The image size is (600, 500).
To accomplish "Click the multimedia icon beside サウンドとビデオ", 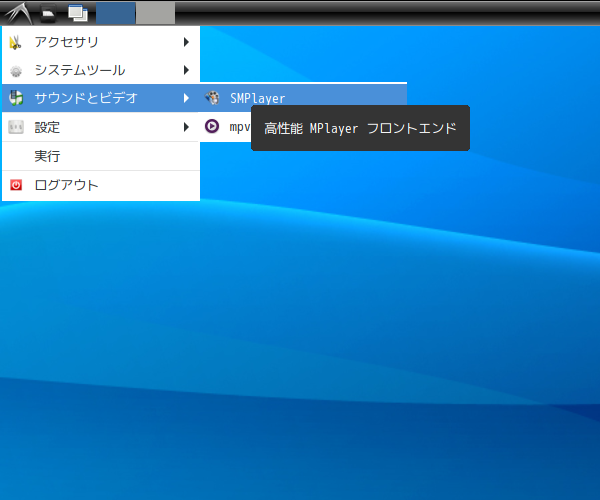I will pyautogui.click(x=16, y=98).
